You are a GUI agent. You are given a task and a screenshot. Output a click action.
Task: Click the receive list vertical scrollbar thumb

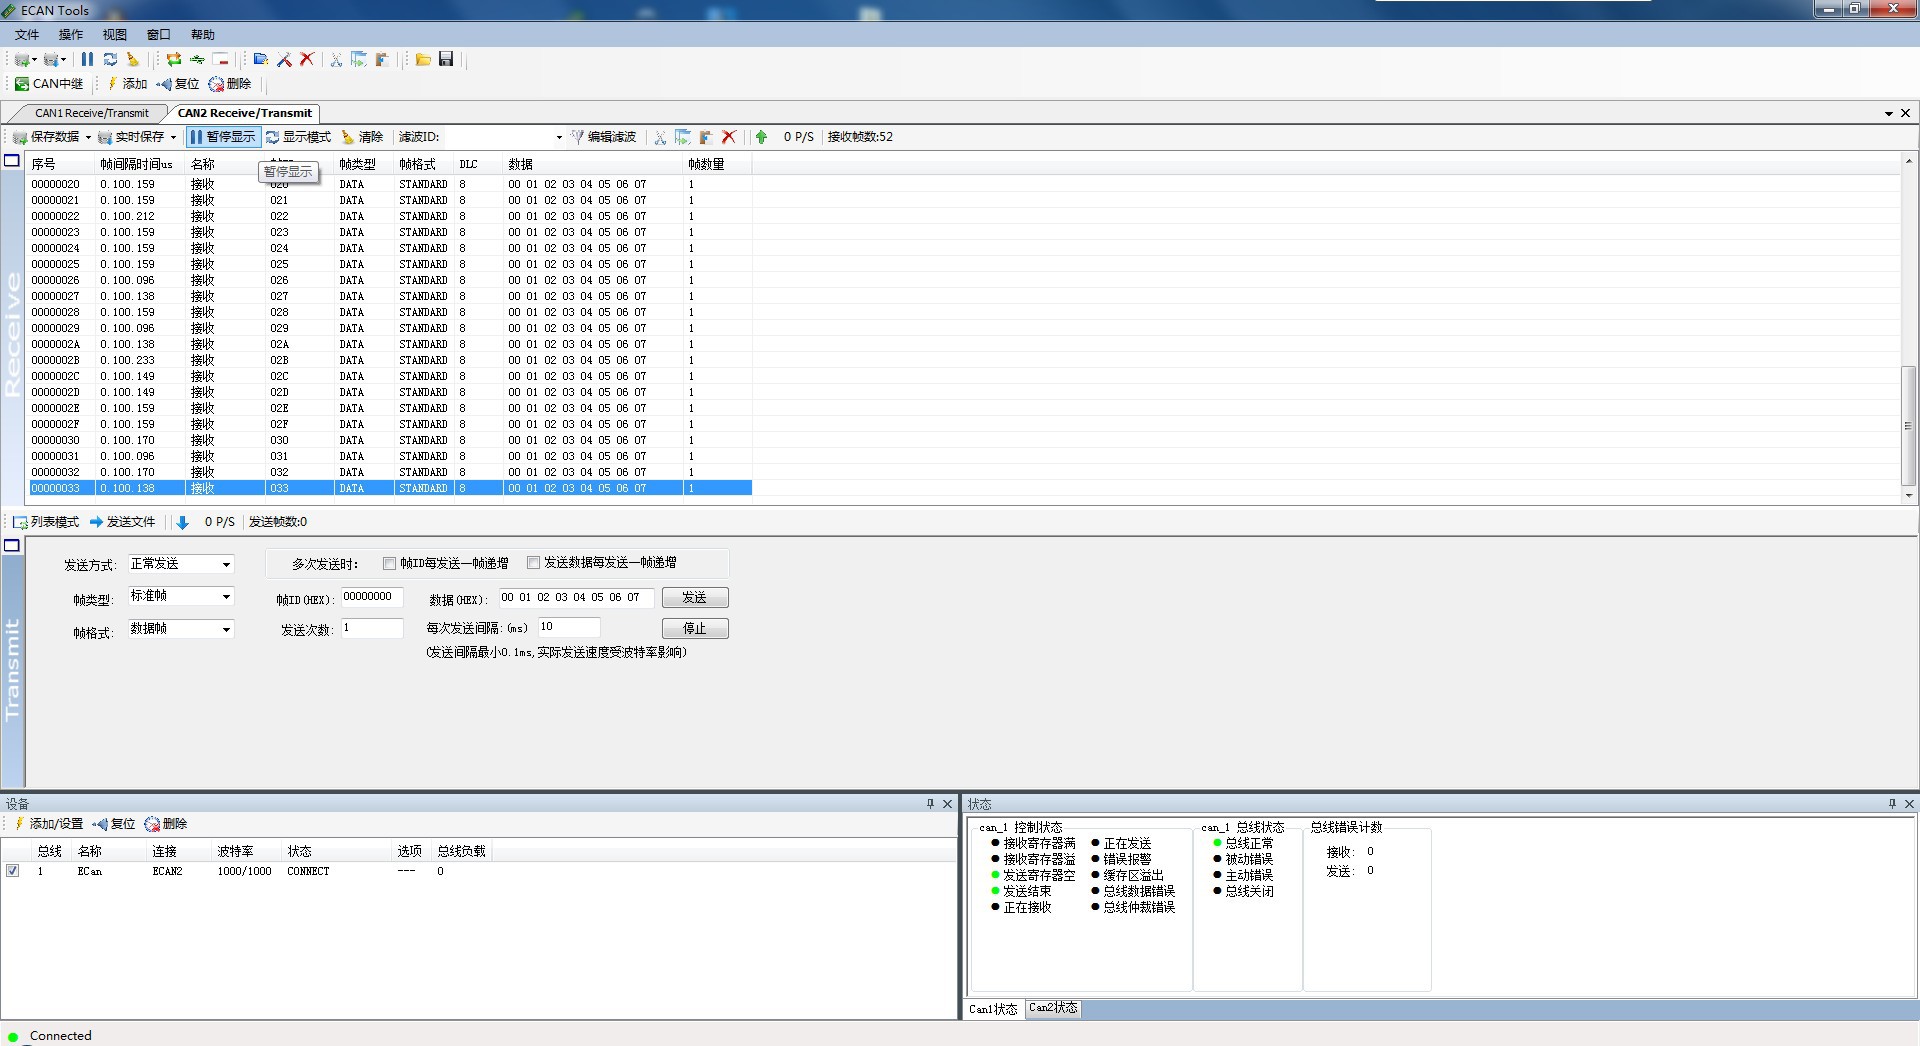(1908, 425)
